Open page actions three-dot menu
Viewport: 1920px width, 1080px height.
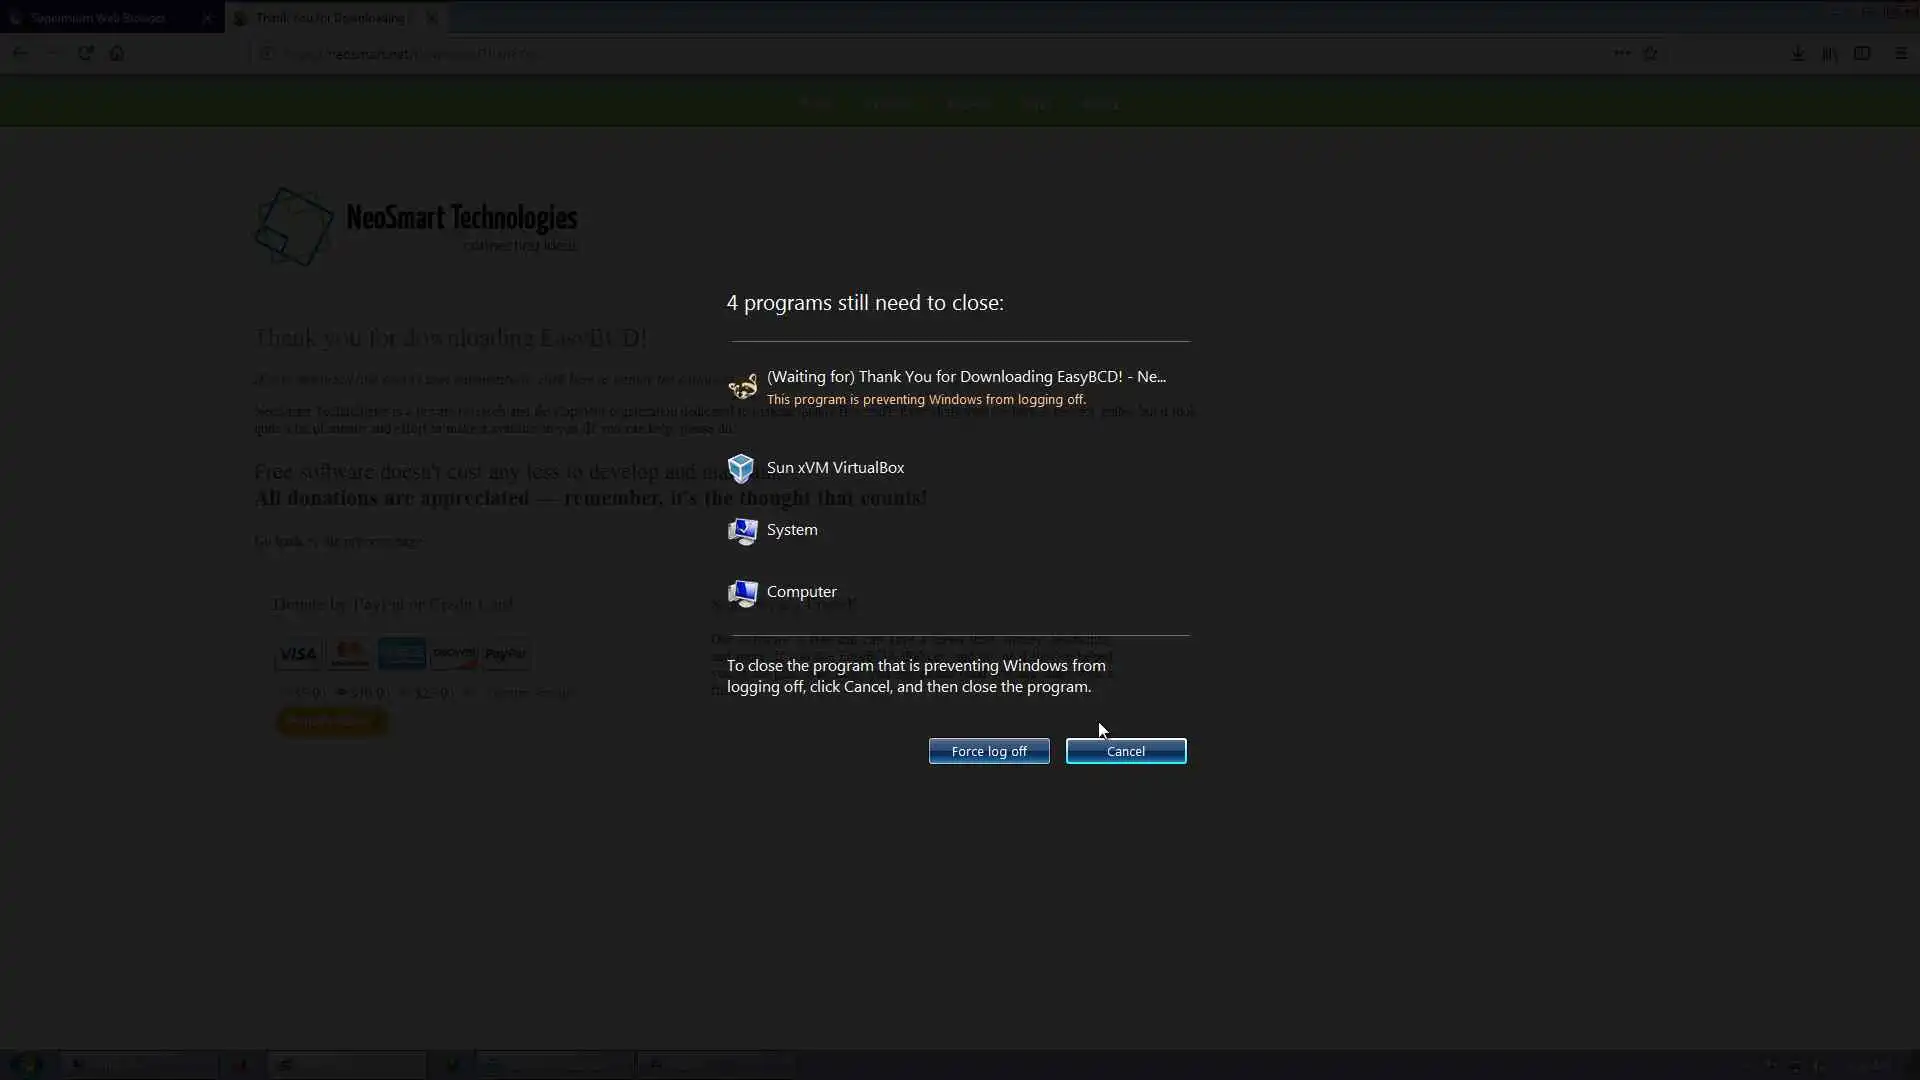click(1621, 53)
